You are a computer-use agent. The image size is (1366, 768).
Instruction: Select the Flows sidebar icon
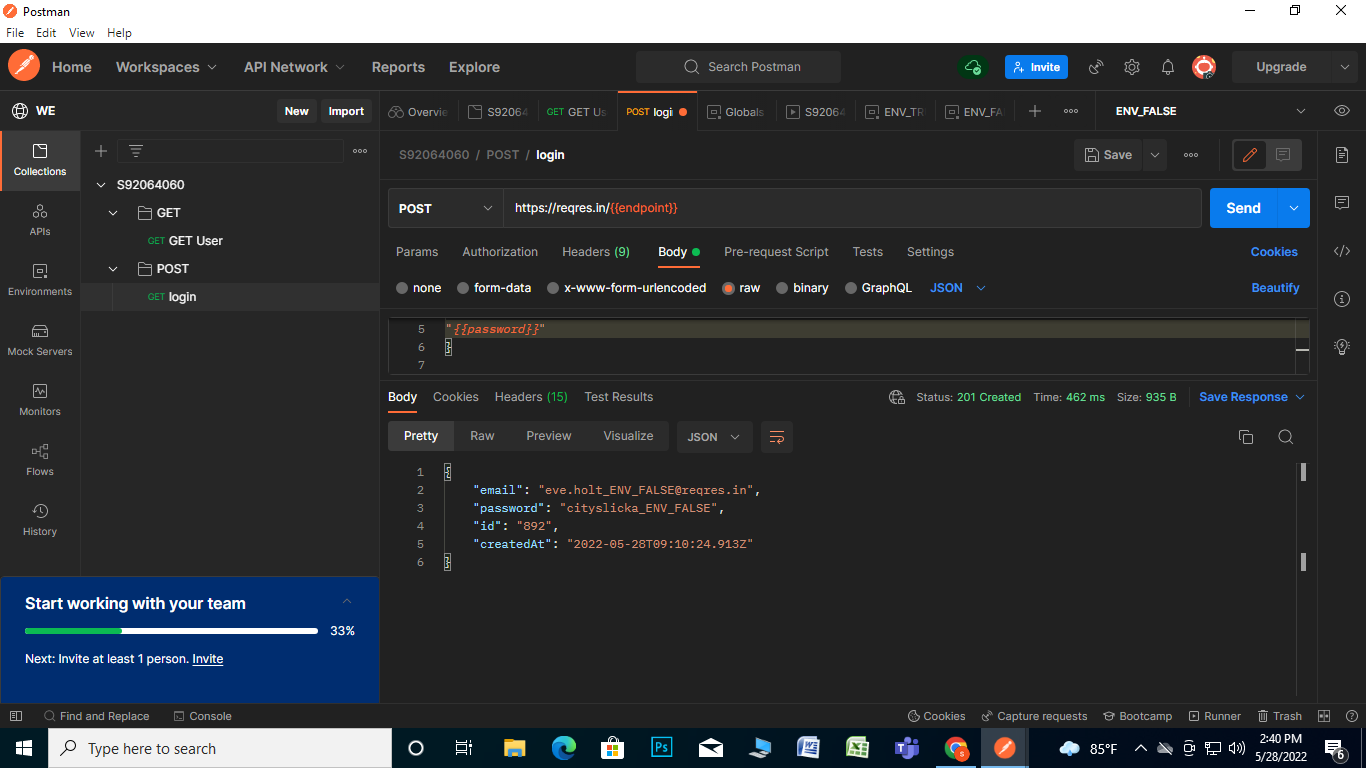(x=39, y=461)
